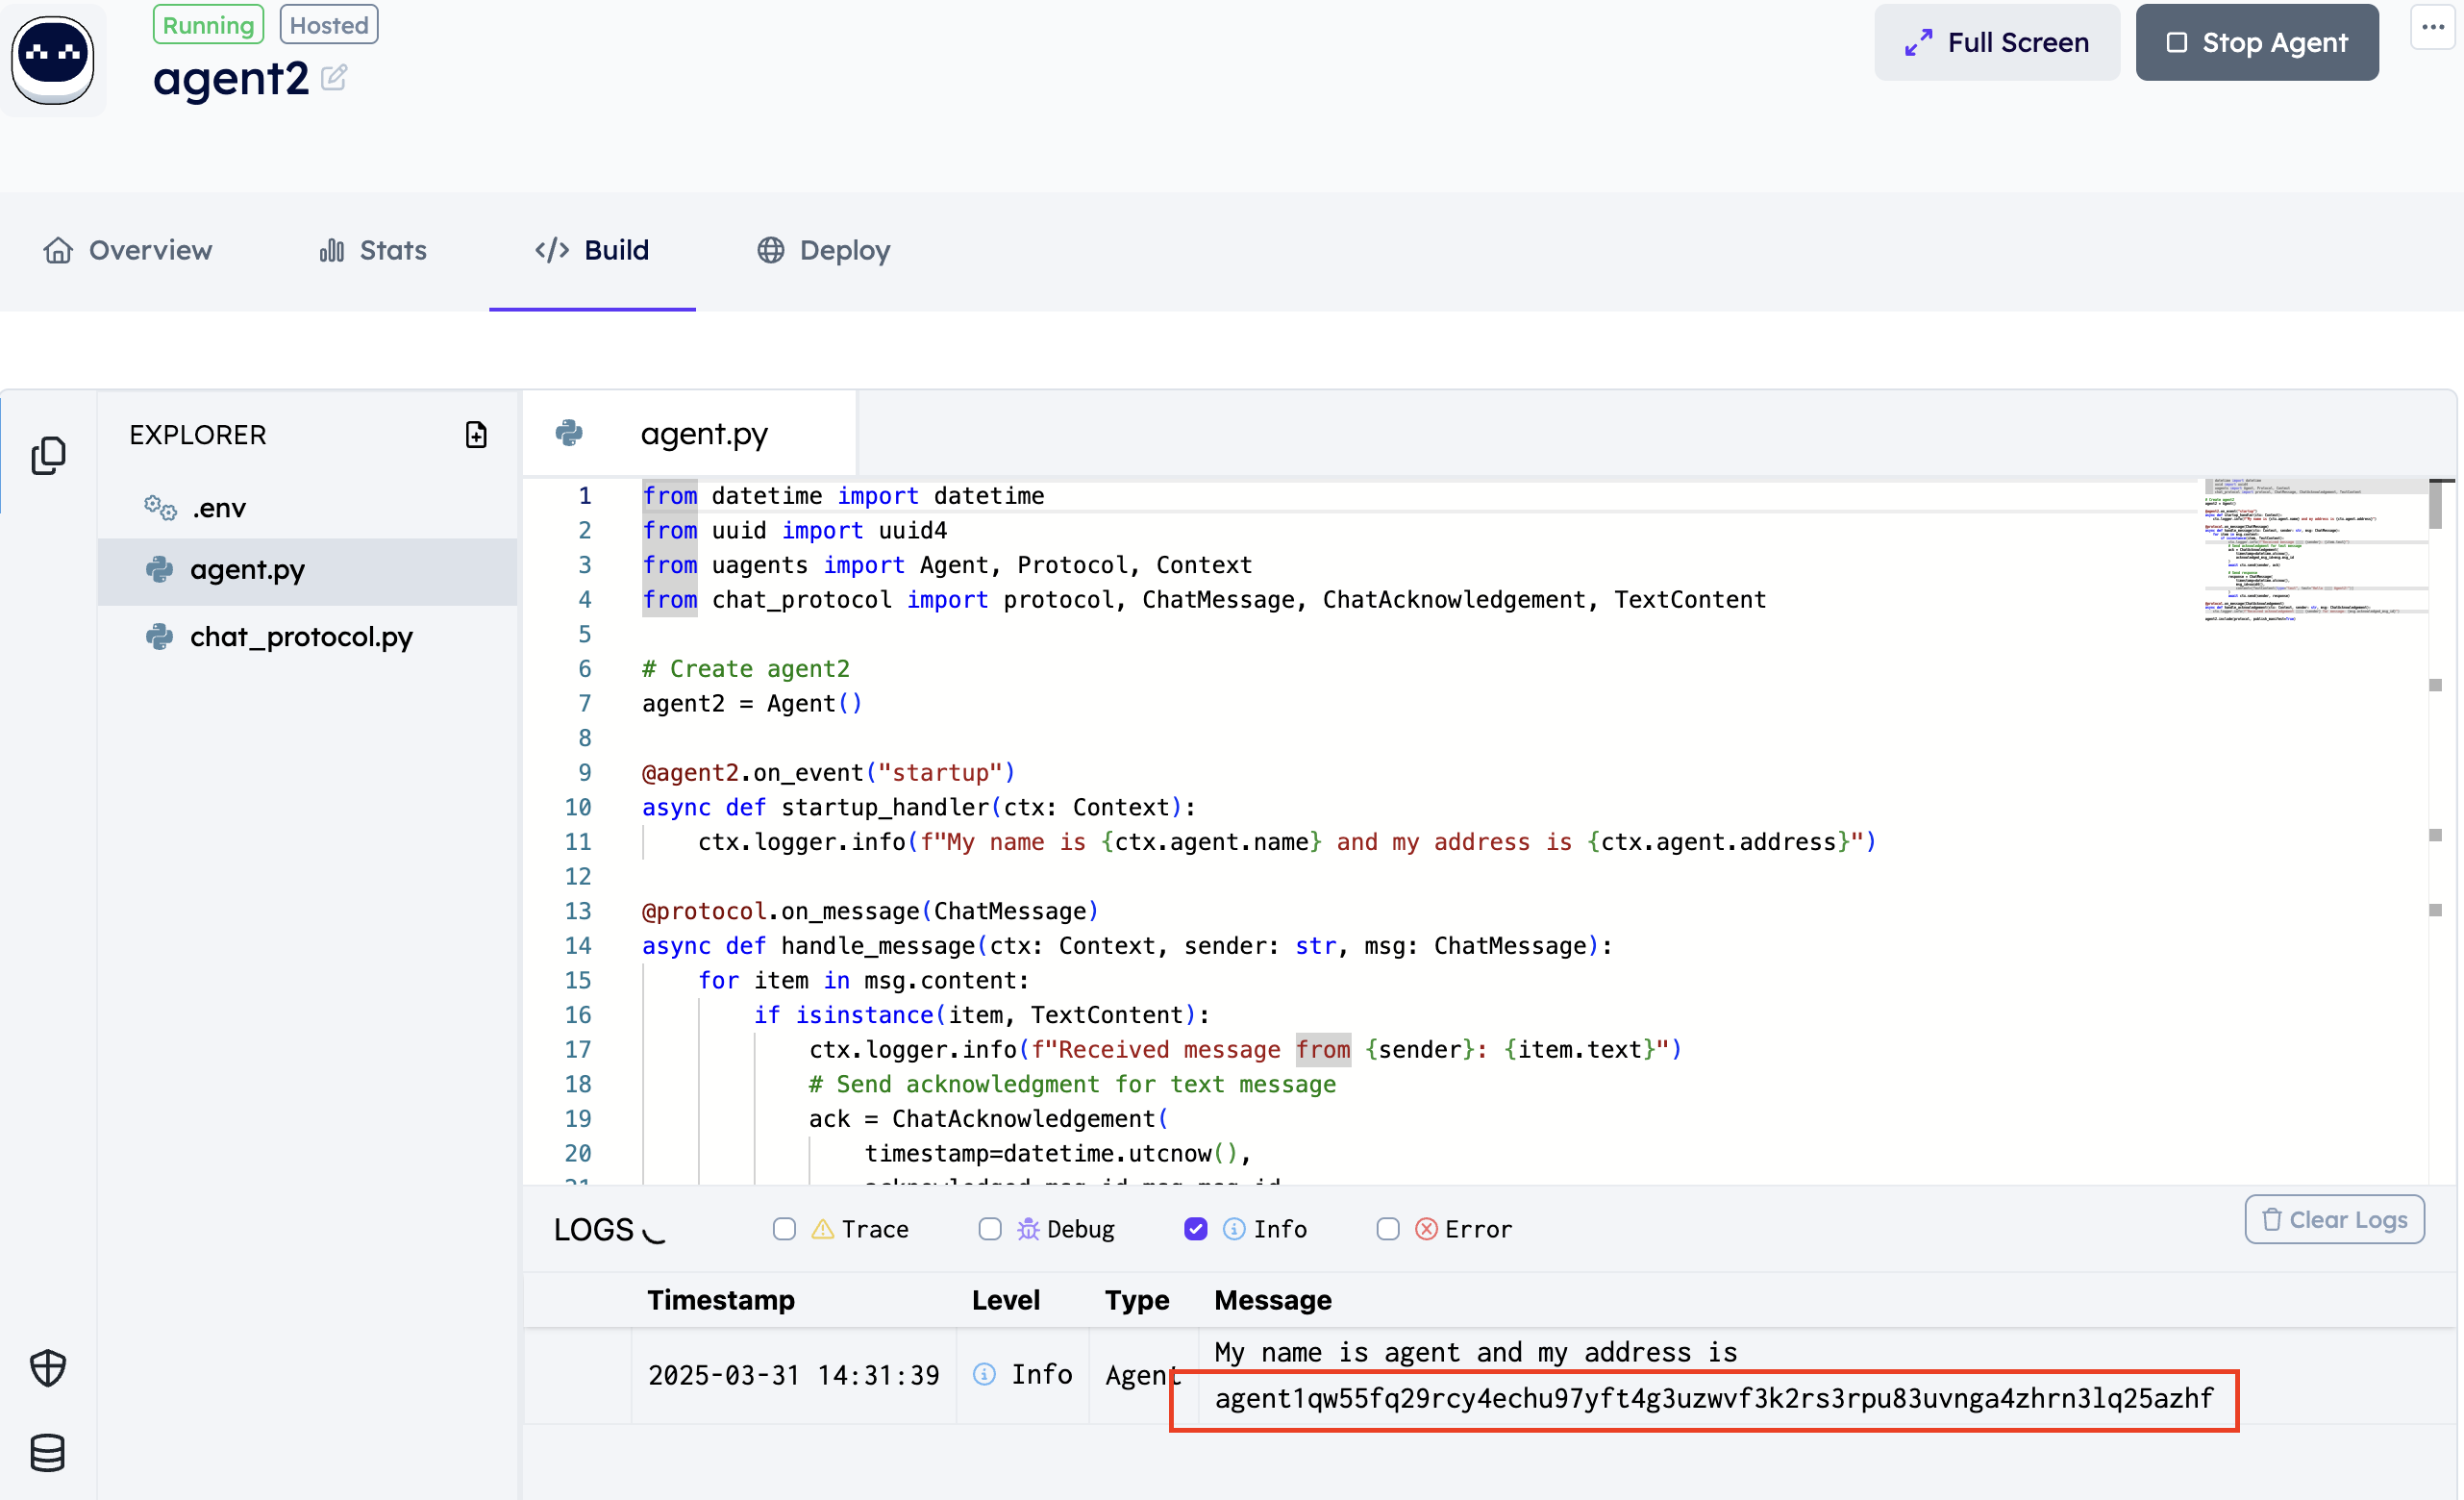Click the agent2 robot avatar icon

[53, 60]
